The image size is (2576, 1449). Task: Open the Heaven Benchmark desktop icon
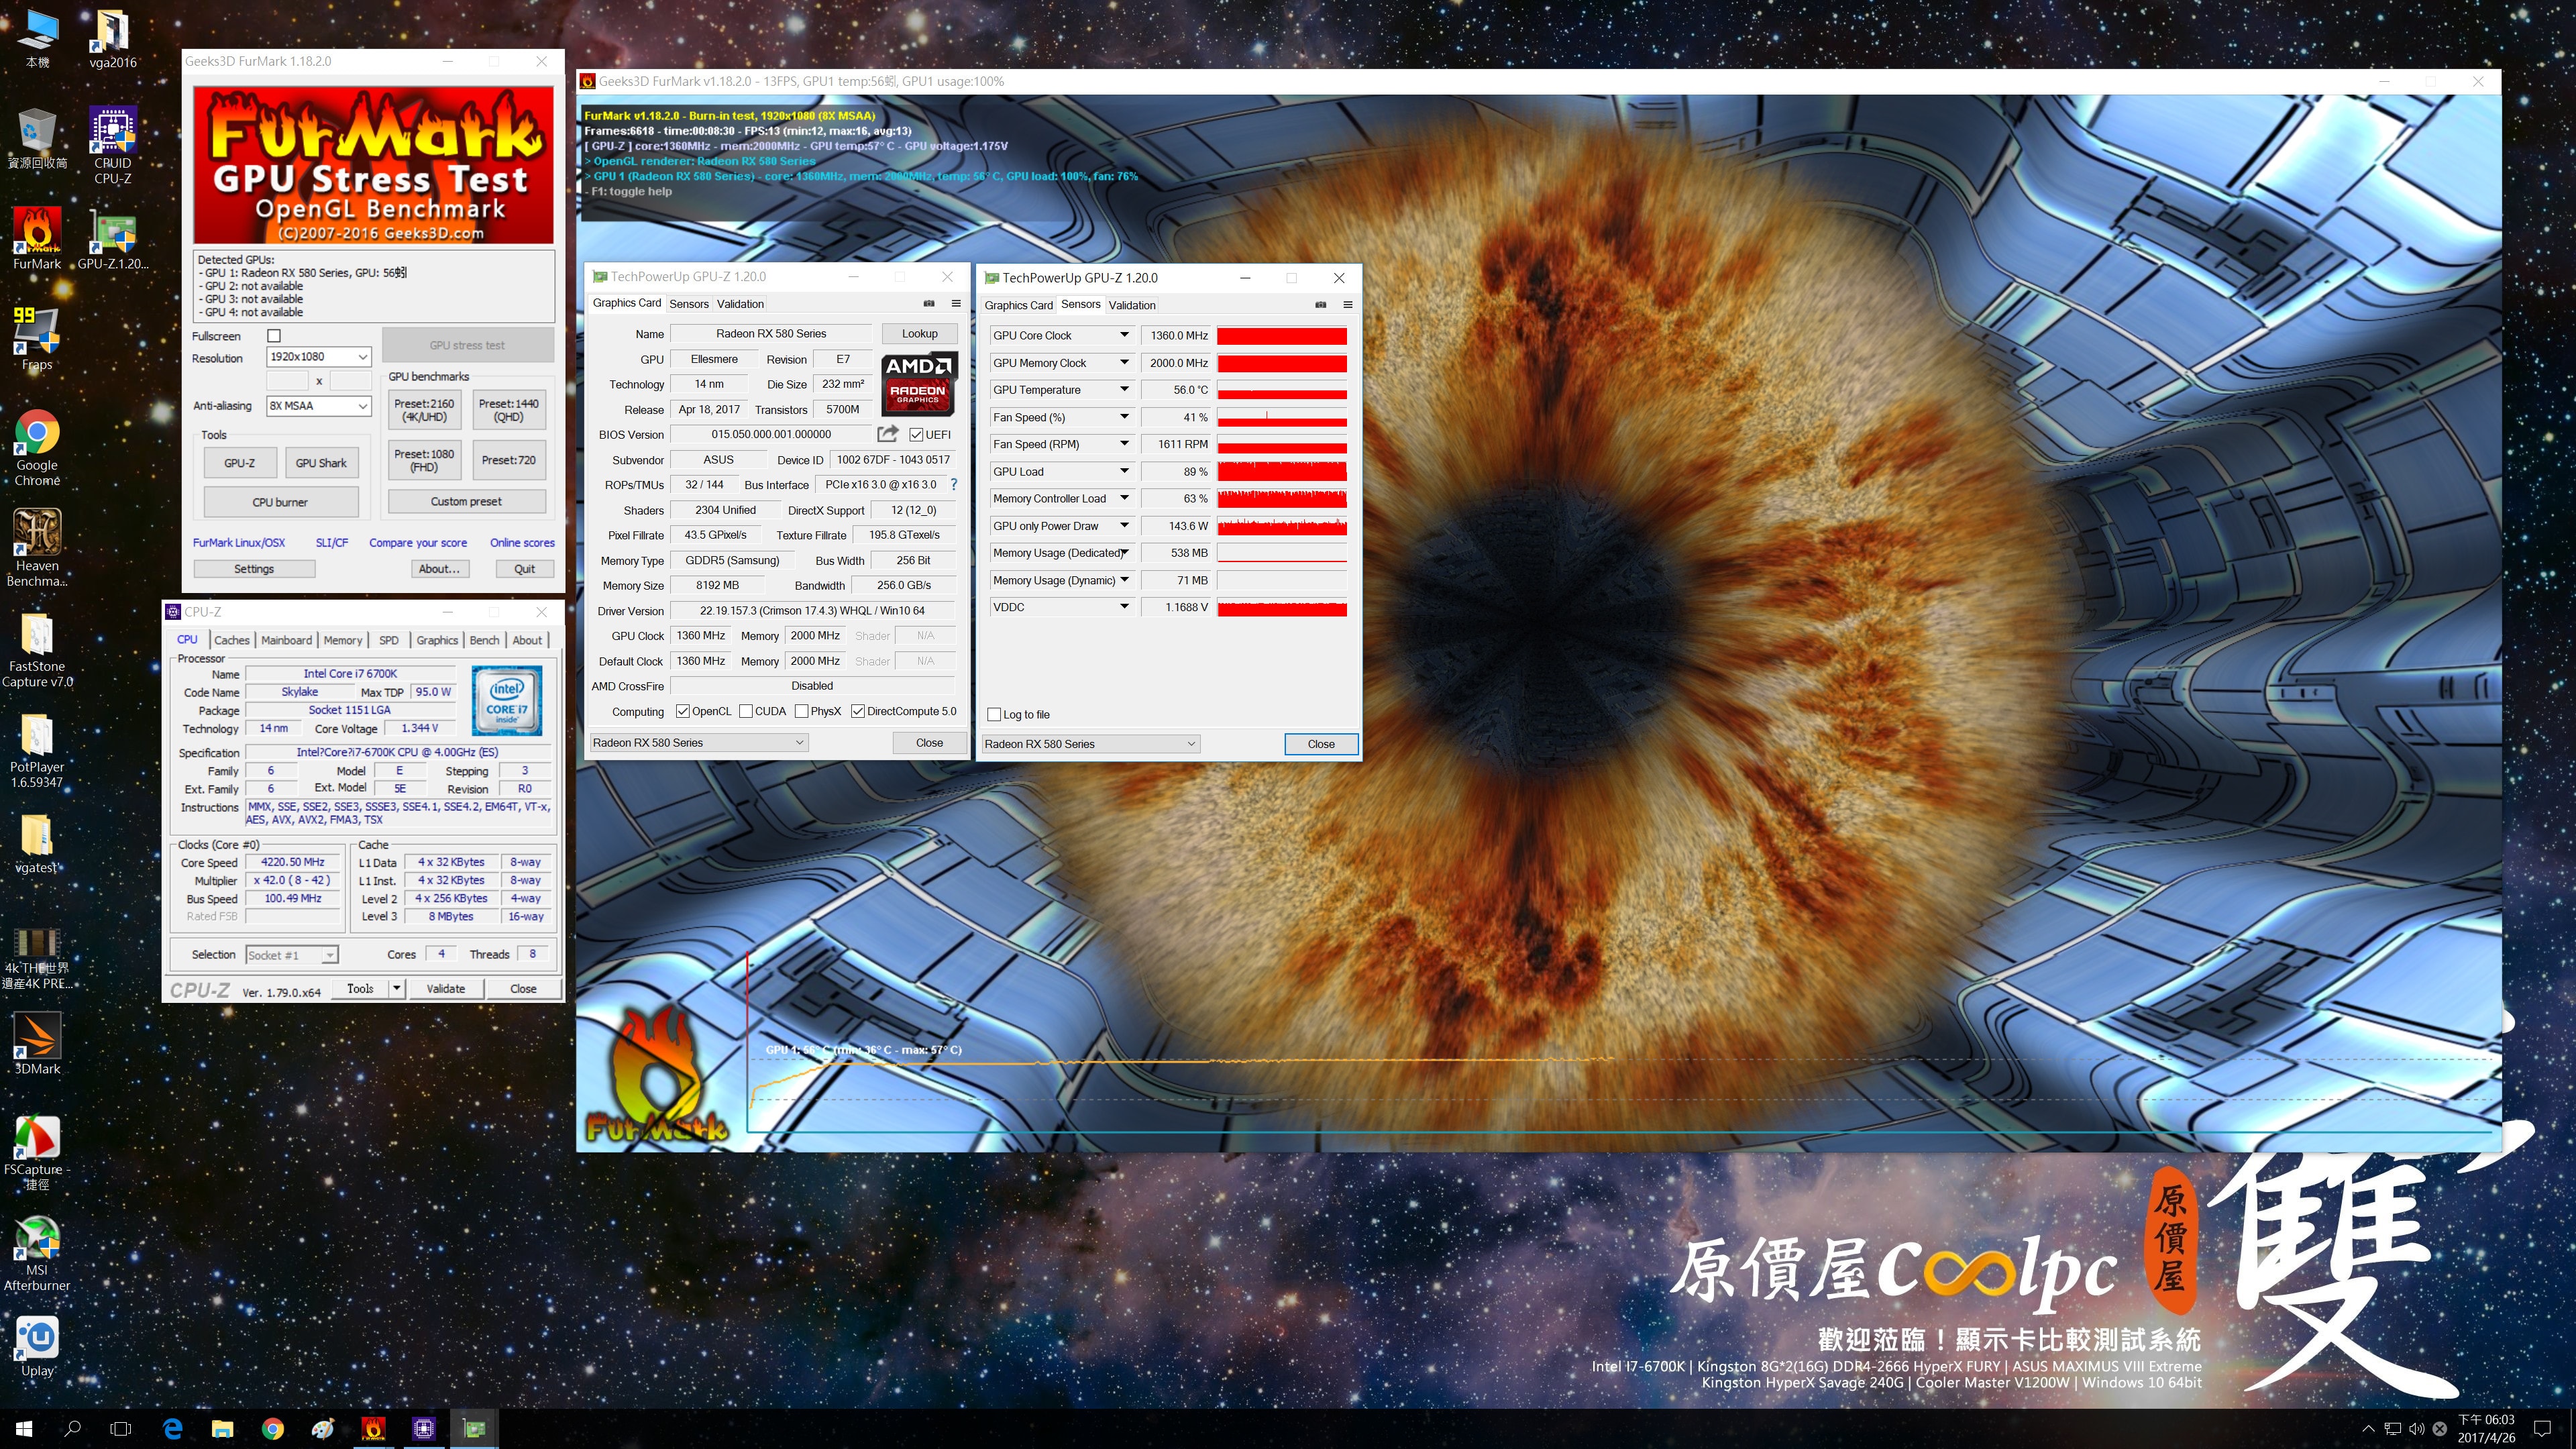[x=37, y=546]
